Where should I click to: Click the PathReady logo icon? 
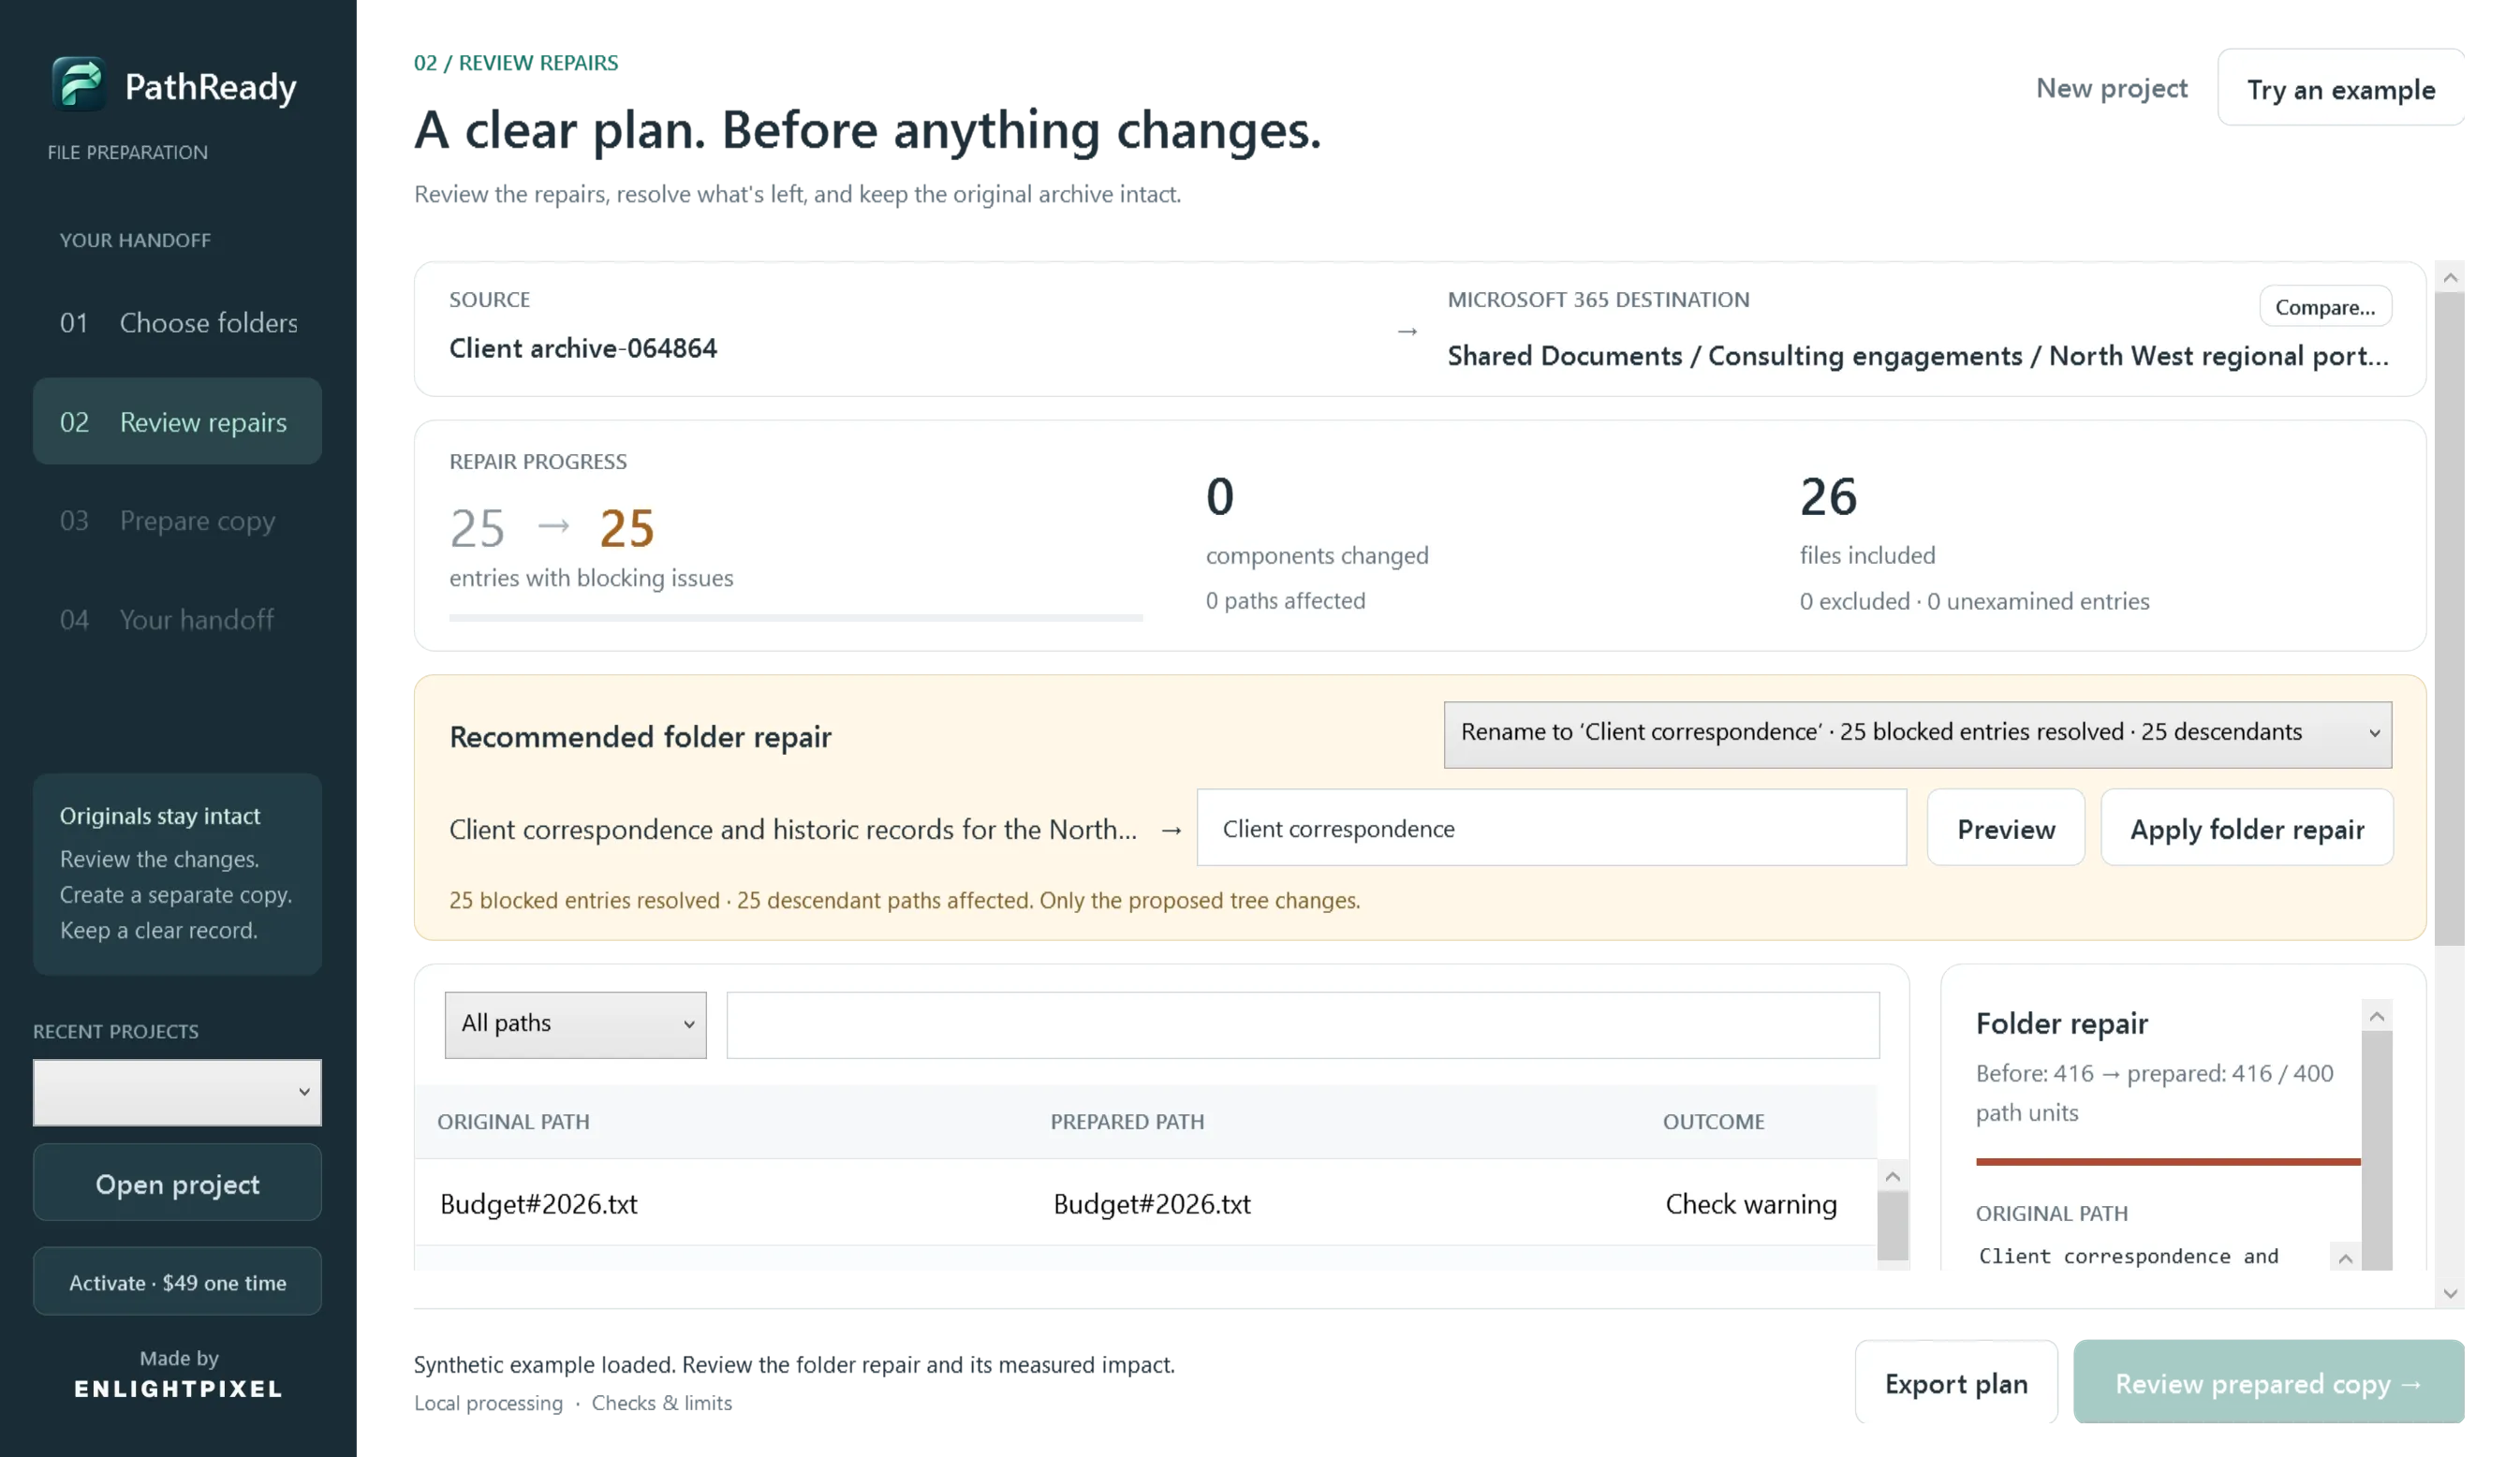tap(78, 84)
